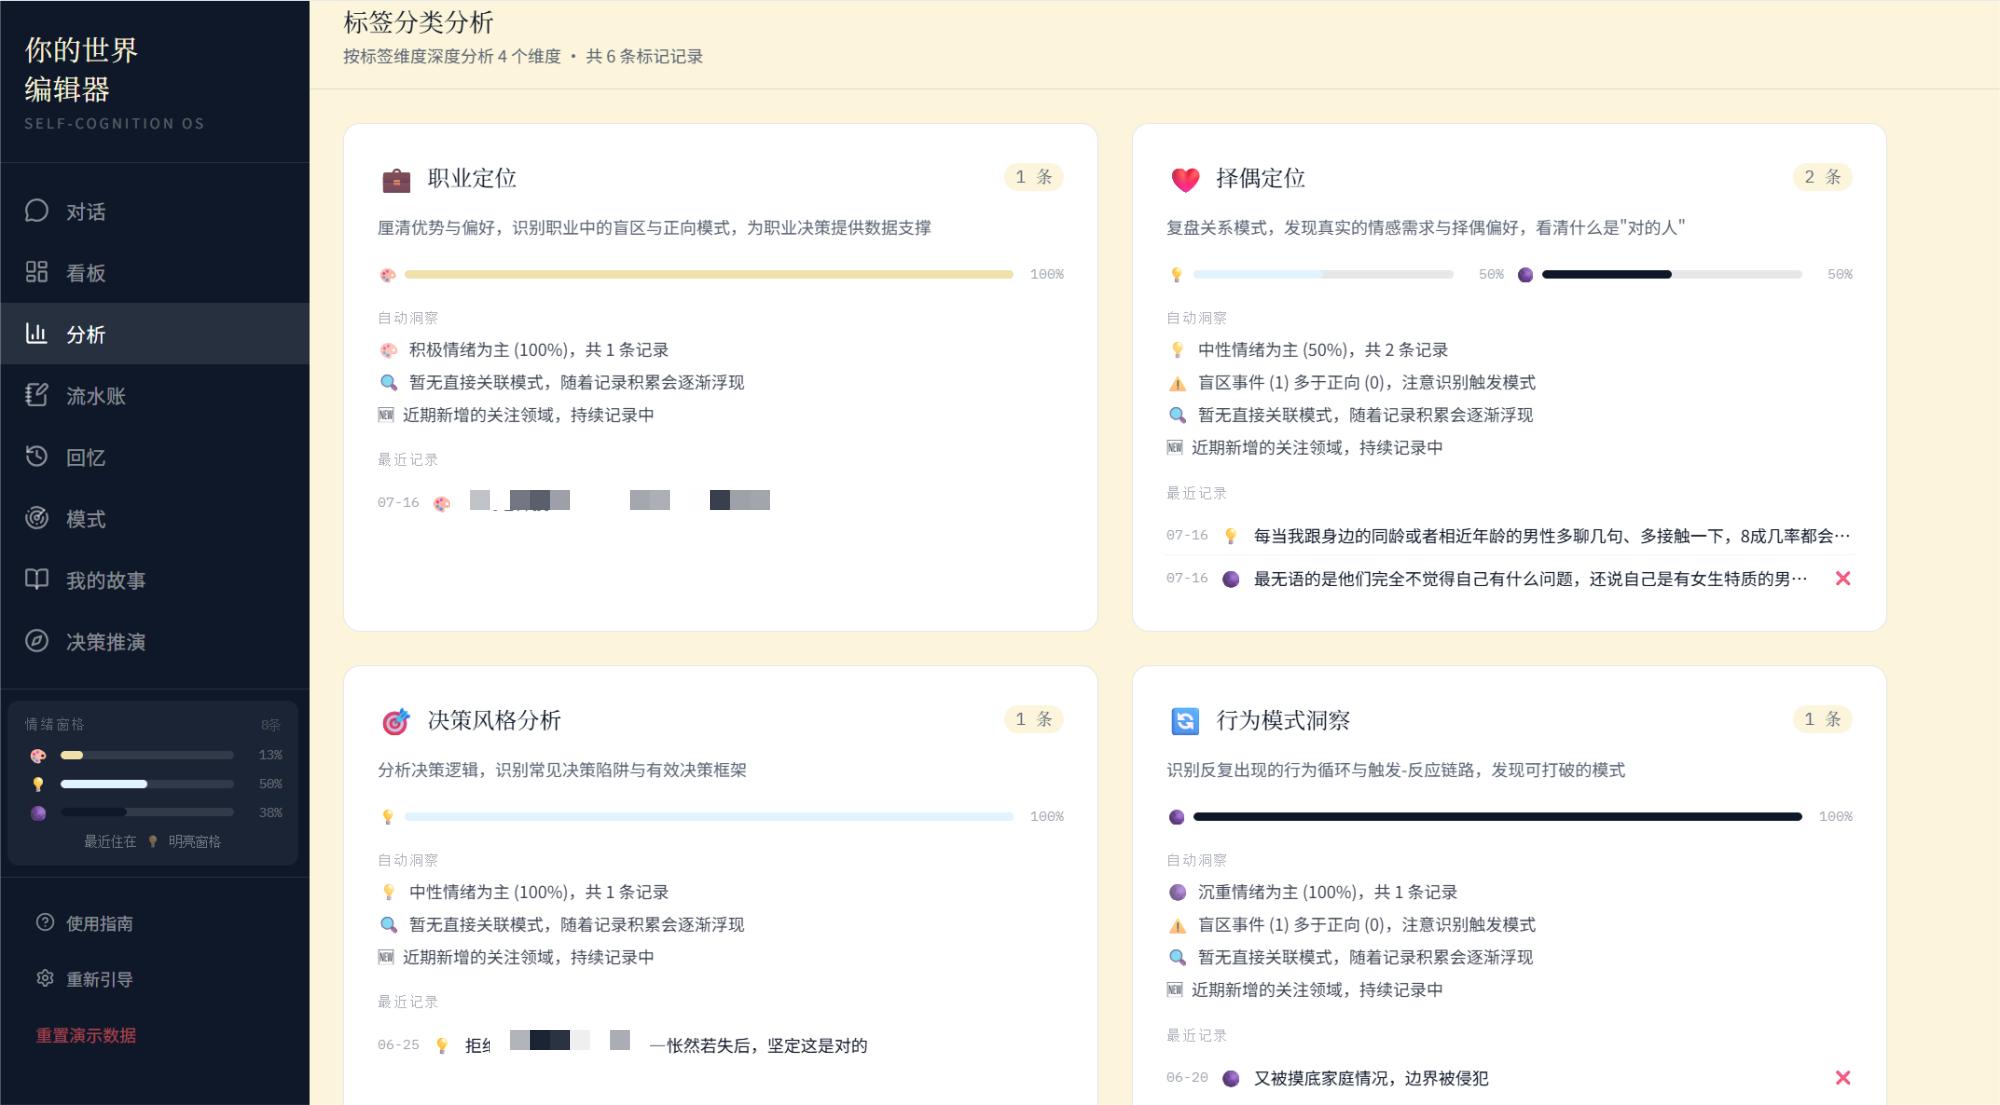This screenshot has height=1105, width=2000.
Task: Click the lightbulb emoji in 情绪窗格 panel
Action: point(38,784)
